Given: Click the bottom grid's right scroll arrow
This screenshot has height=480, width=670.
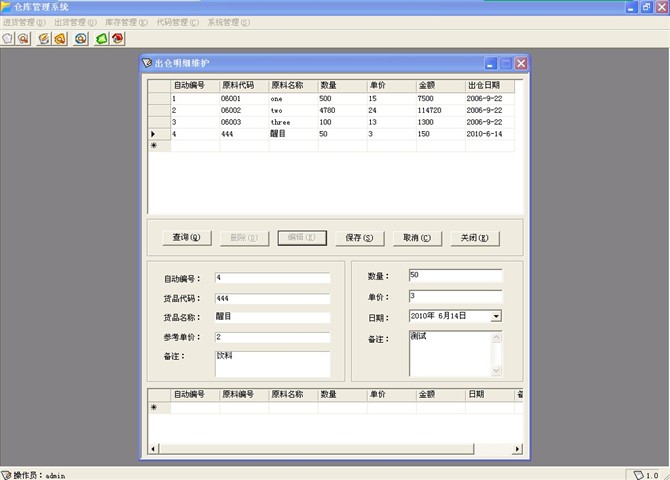Looking at the screenshot, I should 517,449.
